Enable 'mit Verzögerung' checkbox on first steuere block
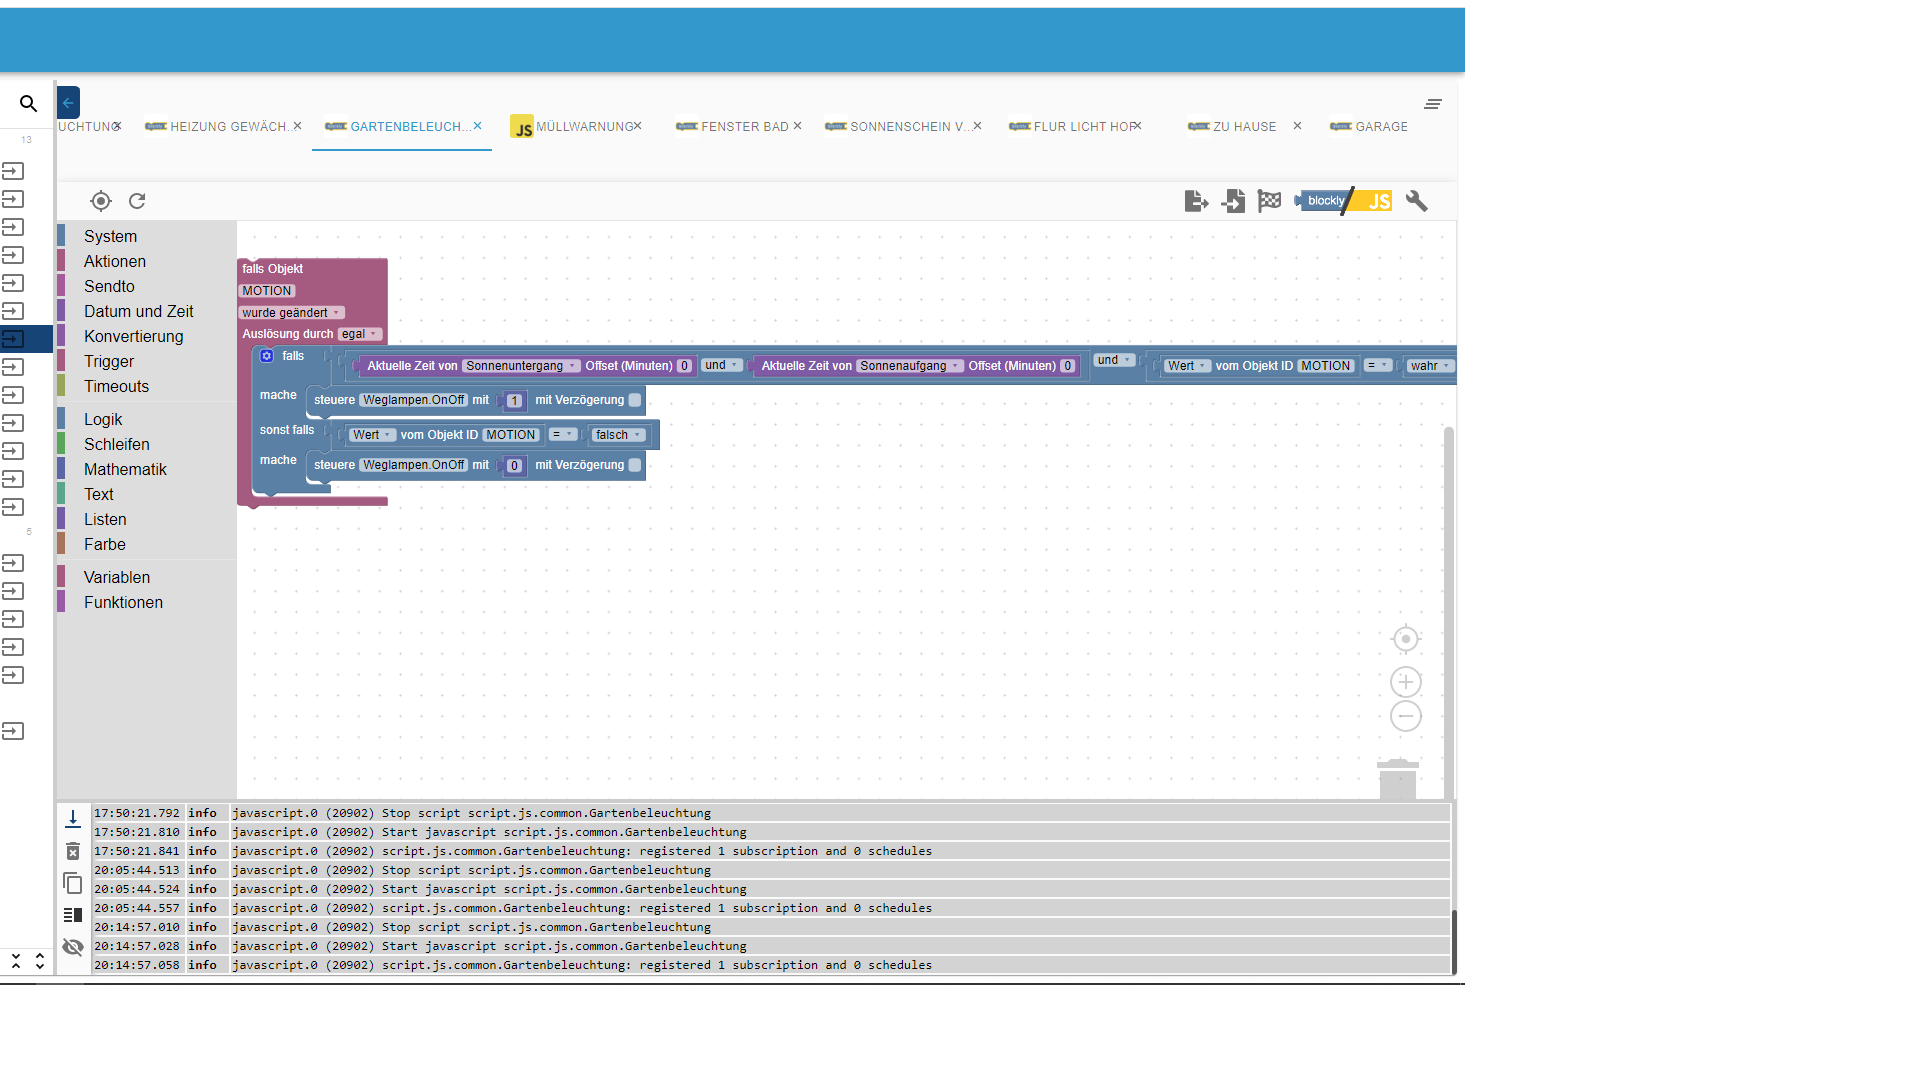This screenshot has width=1920, height=1080. click(635, 400)
